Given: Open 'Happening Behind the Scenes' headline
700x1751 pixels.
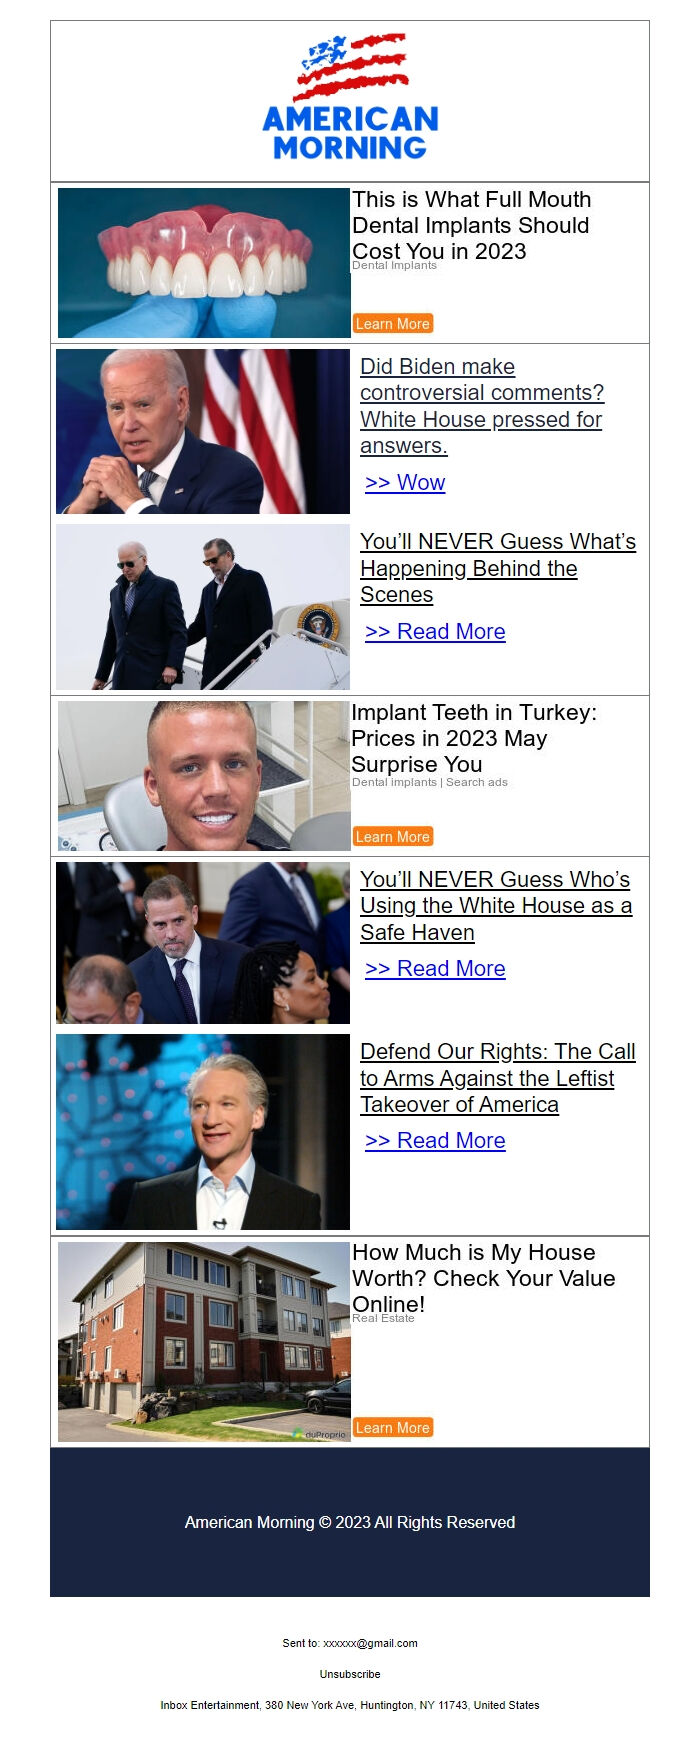Looking at the screenshot, I should click(x=498, y=568).
